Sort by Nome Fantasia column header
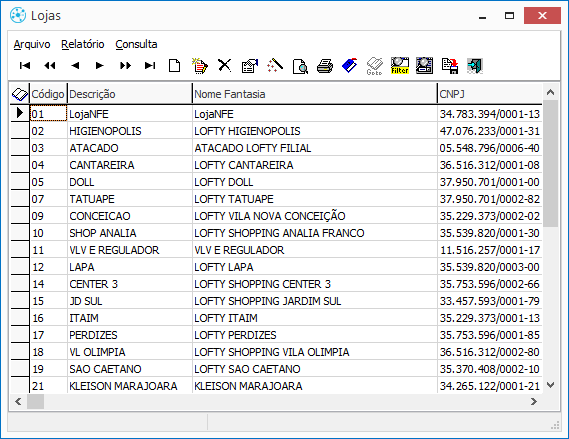 315,94
